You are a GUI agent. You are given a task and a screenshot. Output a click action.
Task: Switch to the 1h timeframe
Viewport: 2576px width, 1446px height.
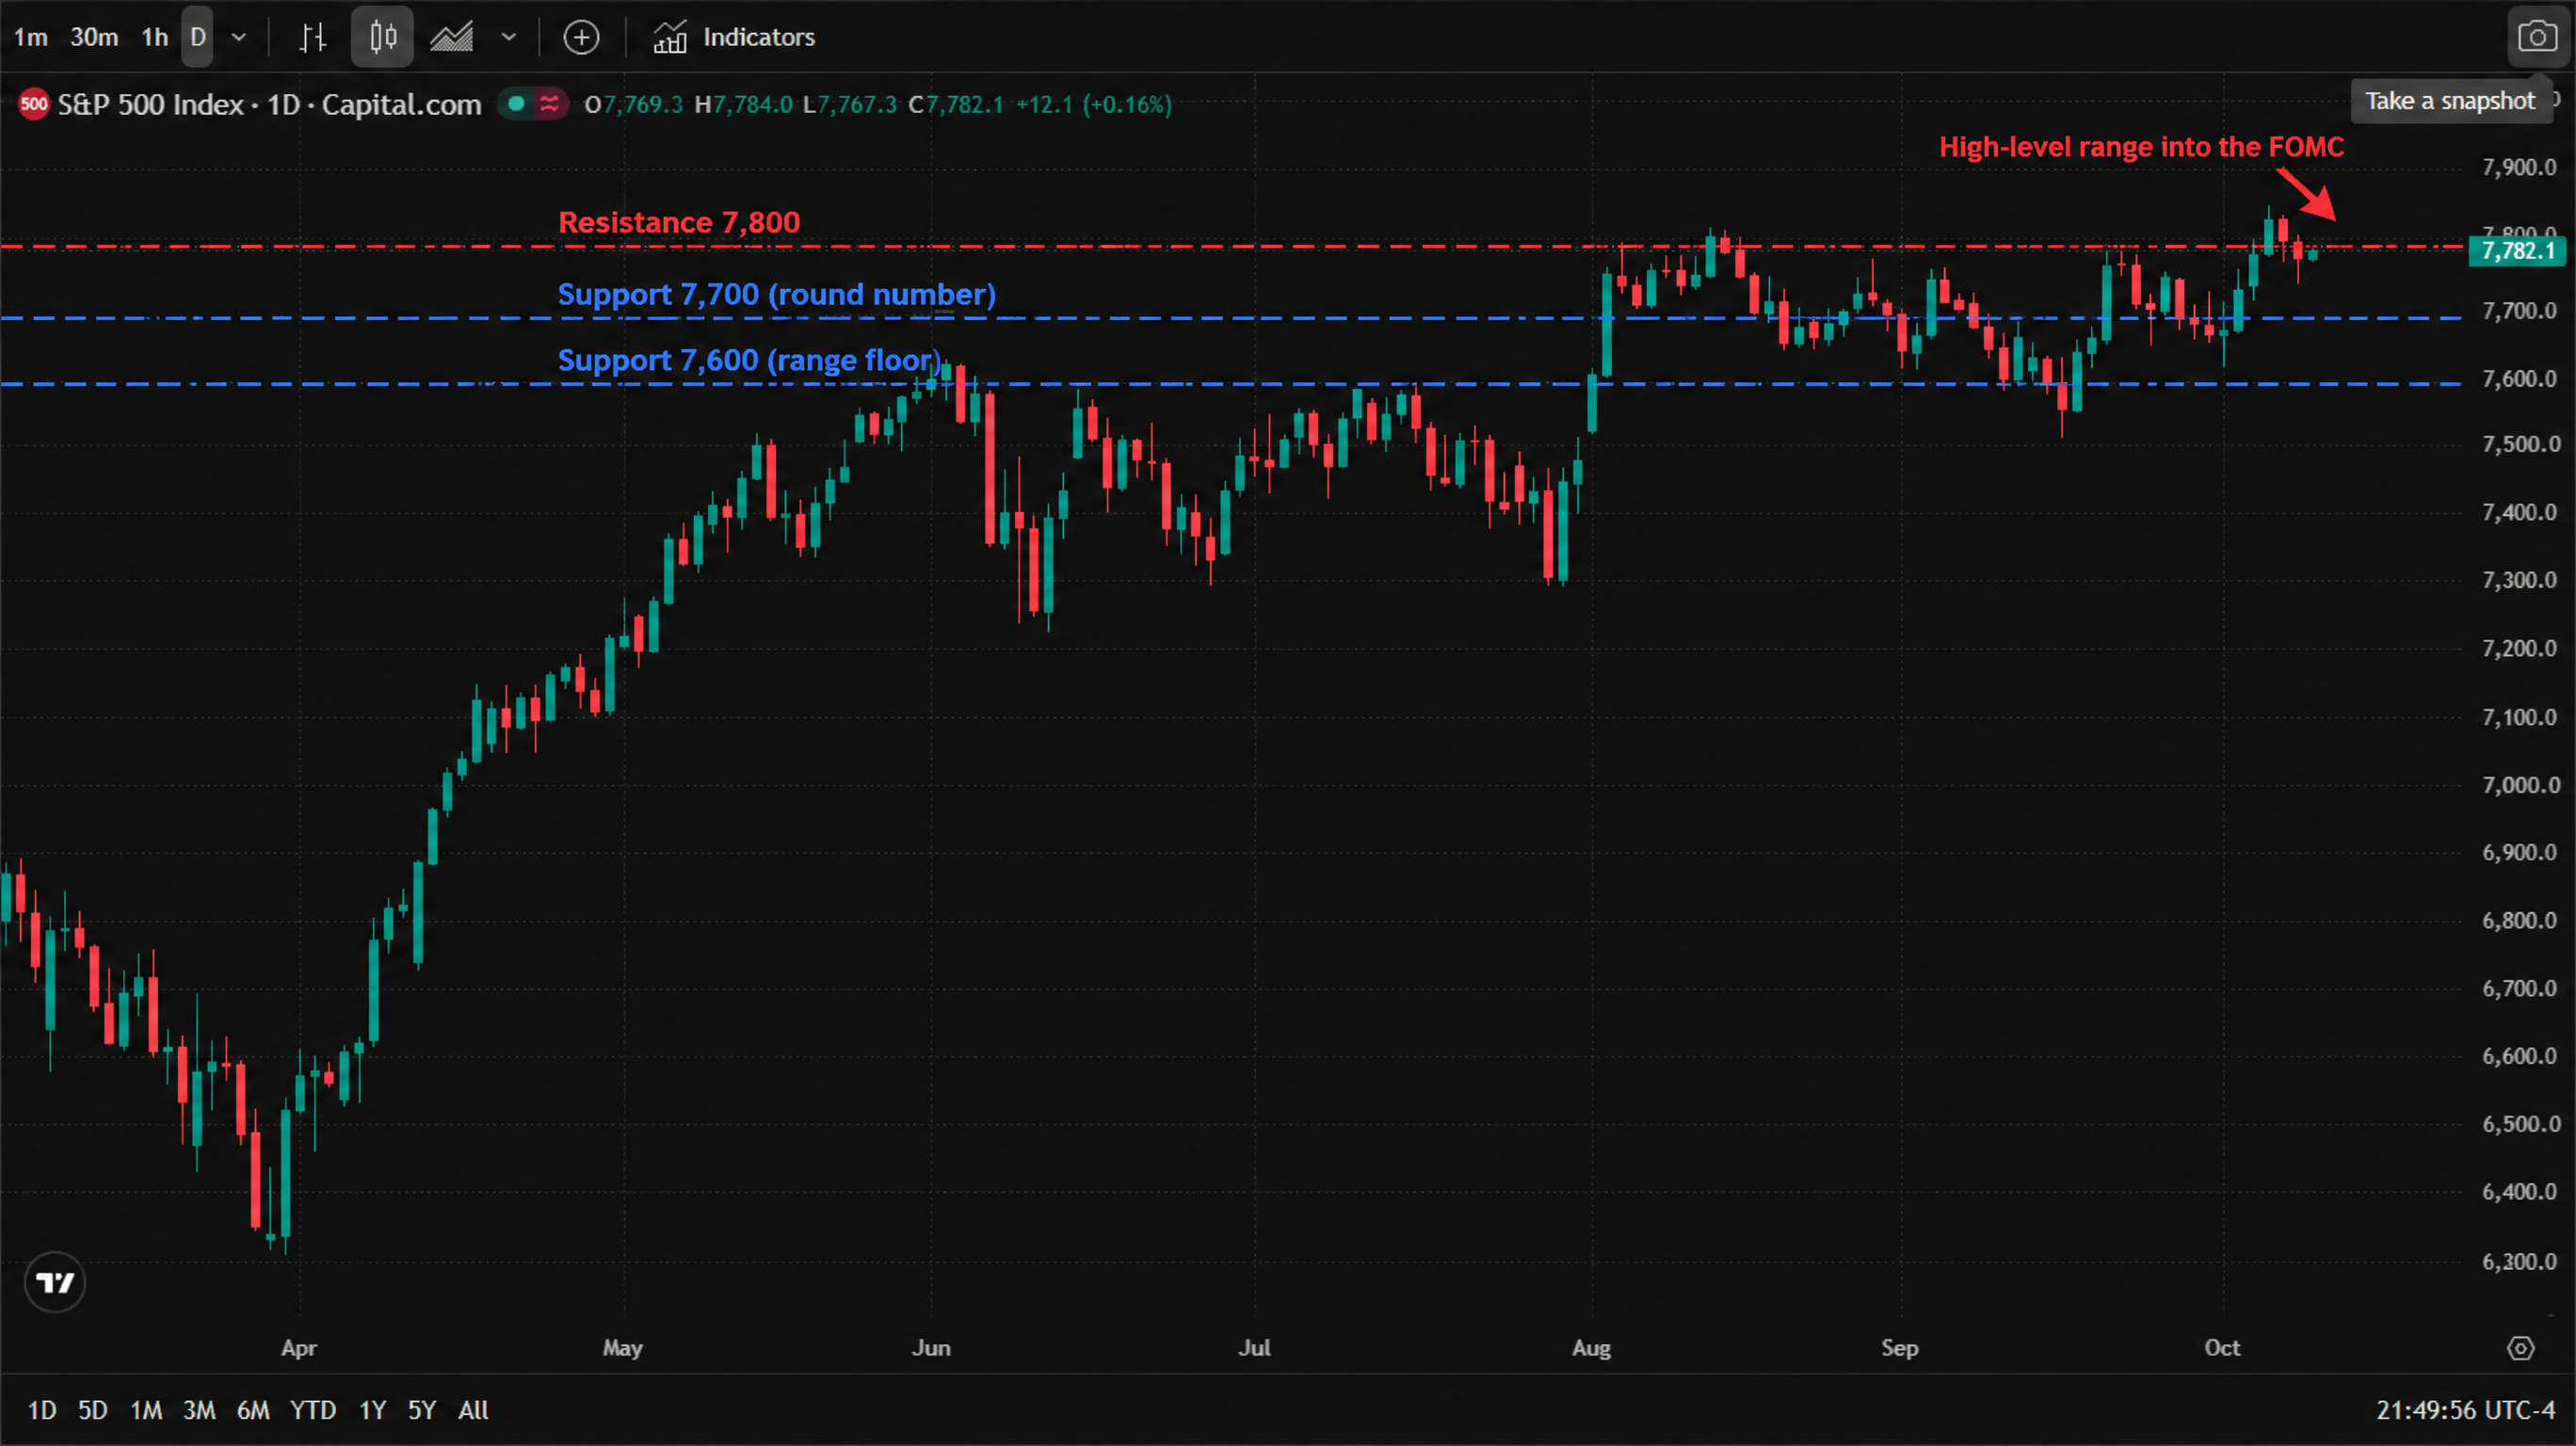coord(155,37)
